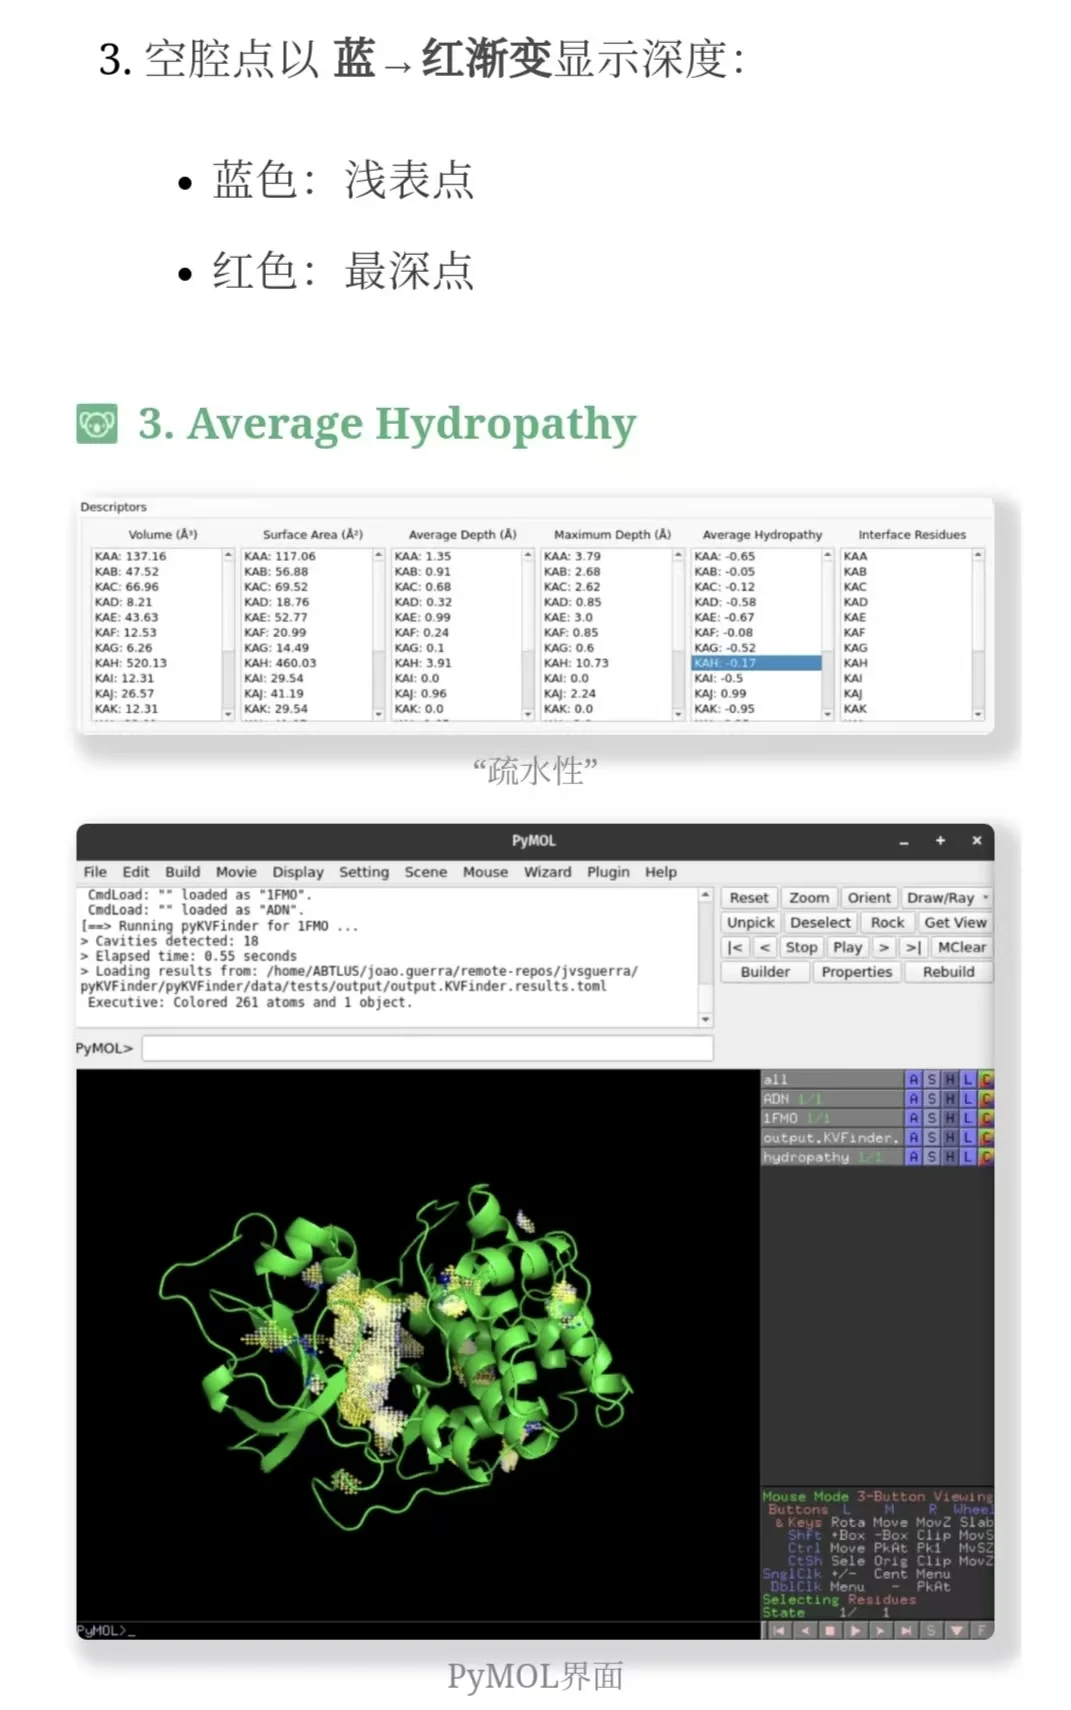Open the File menu
The image size is (1071, 1710).
pos(95,871)
